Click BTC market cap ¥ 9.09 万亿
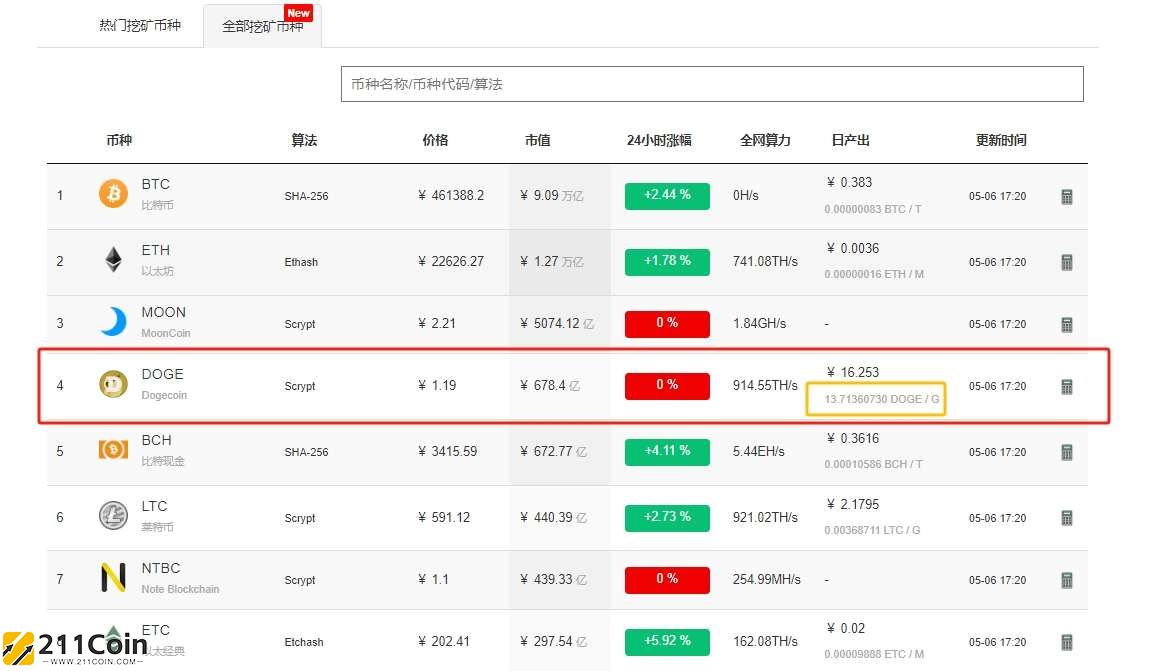Screen dimensions: 1170x671 coord(551,196)
